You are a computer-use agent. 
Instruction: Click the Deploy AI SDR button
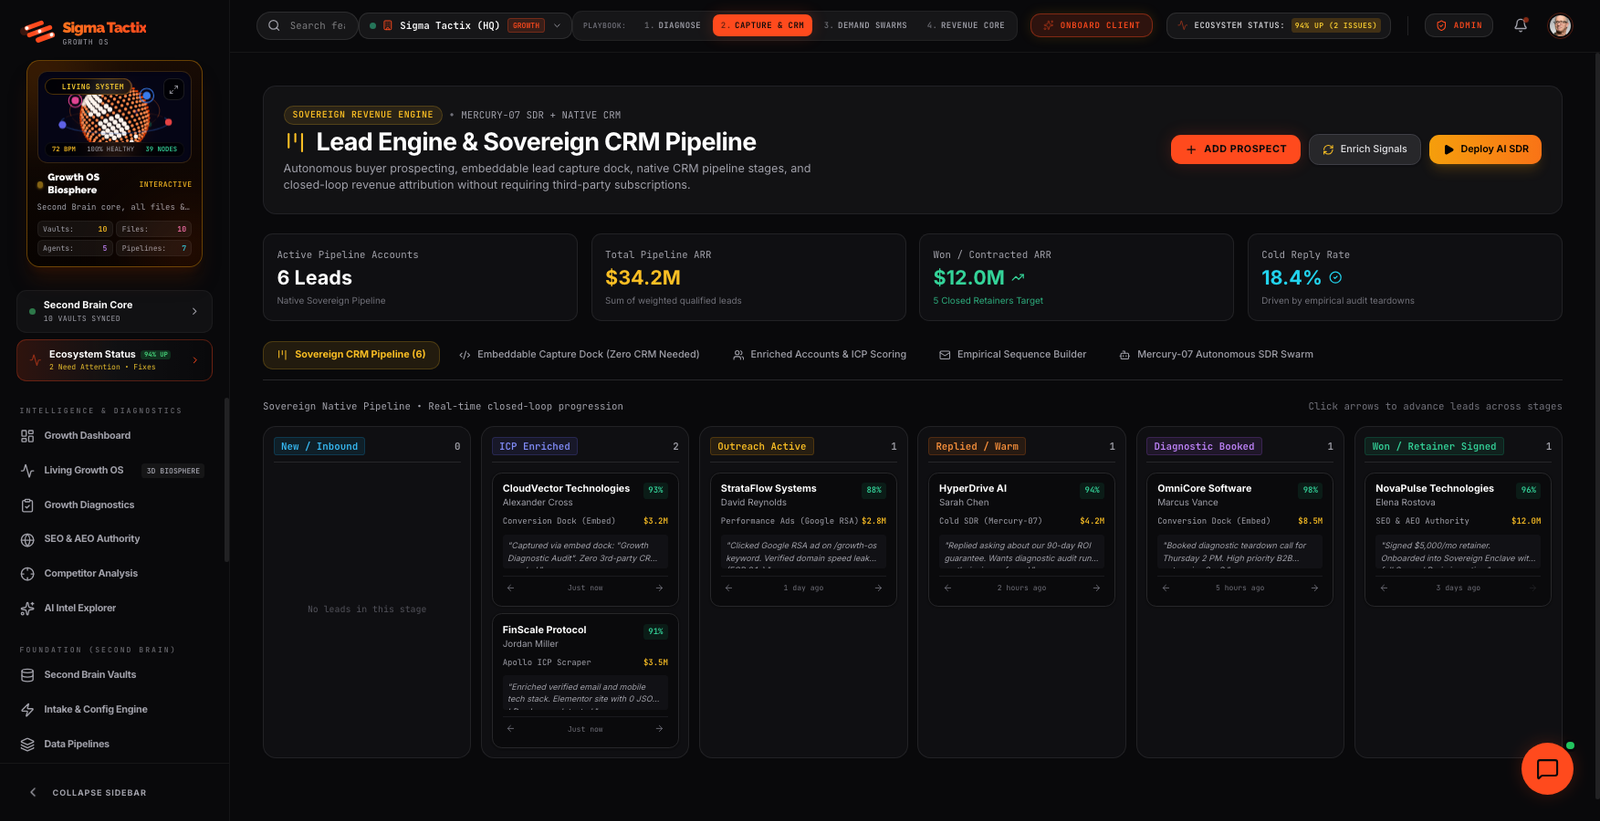(x=1485, y=149)
